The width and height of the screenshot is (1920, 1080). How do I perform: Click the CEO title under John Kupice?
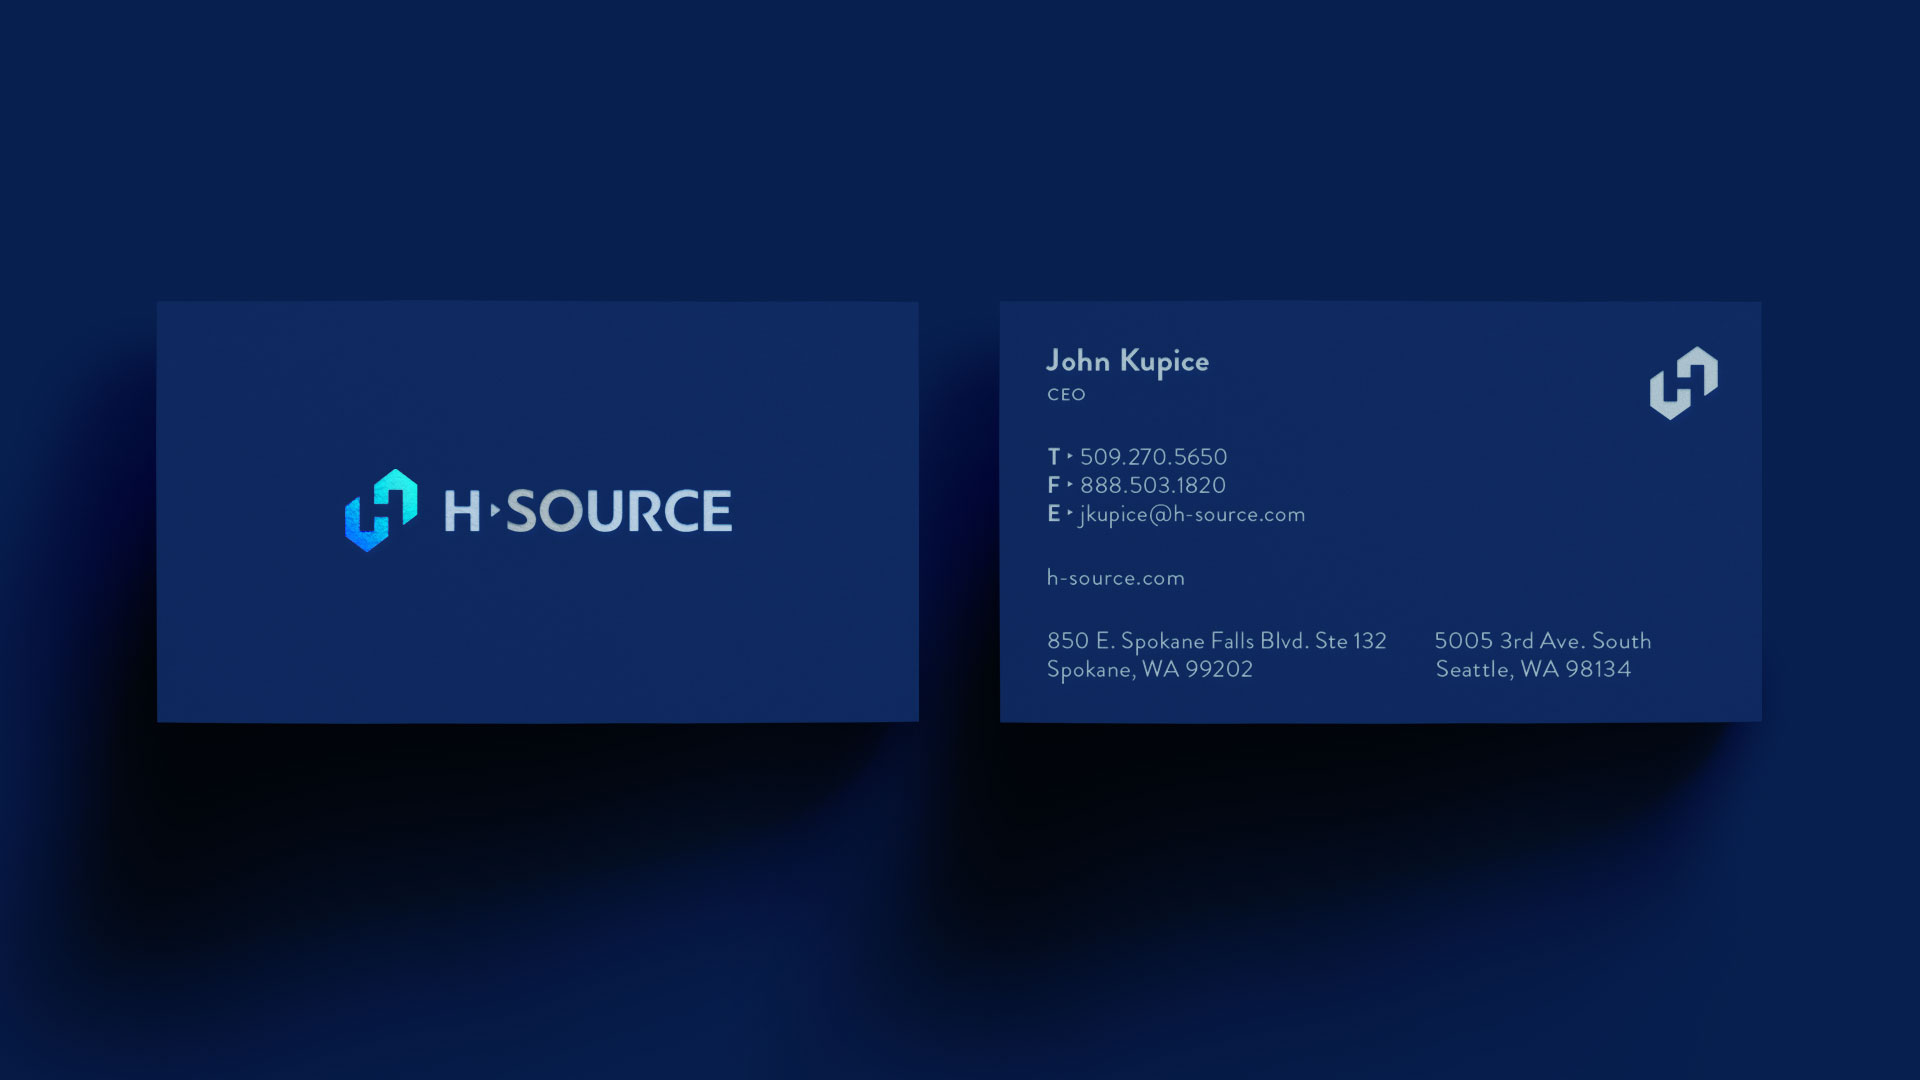(x=1067, y=395)
